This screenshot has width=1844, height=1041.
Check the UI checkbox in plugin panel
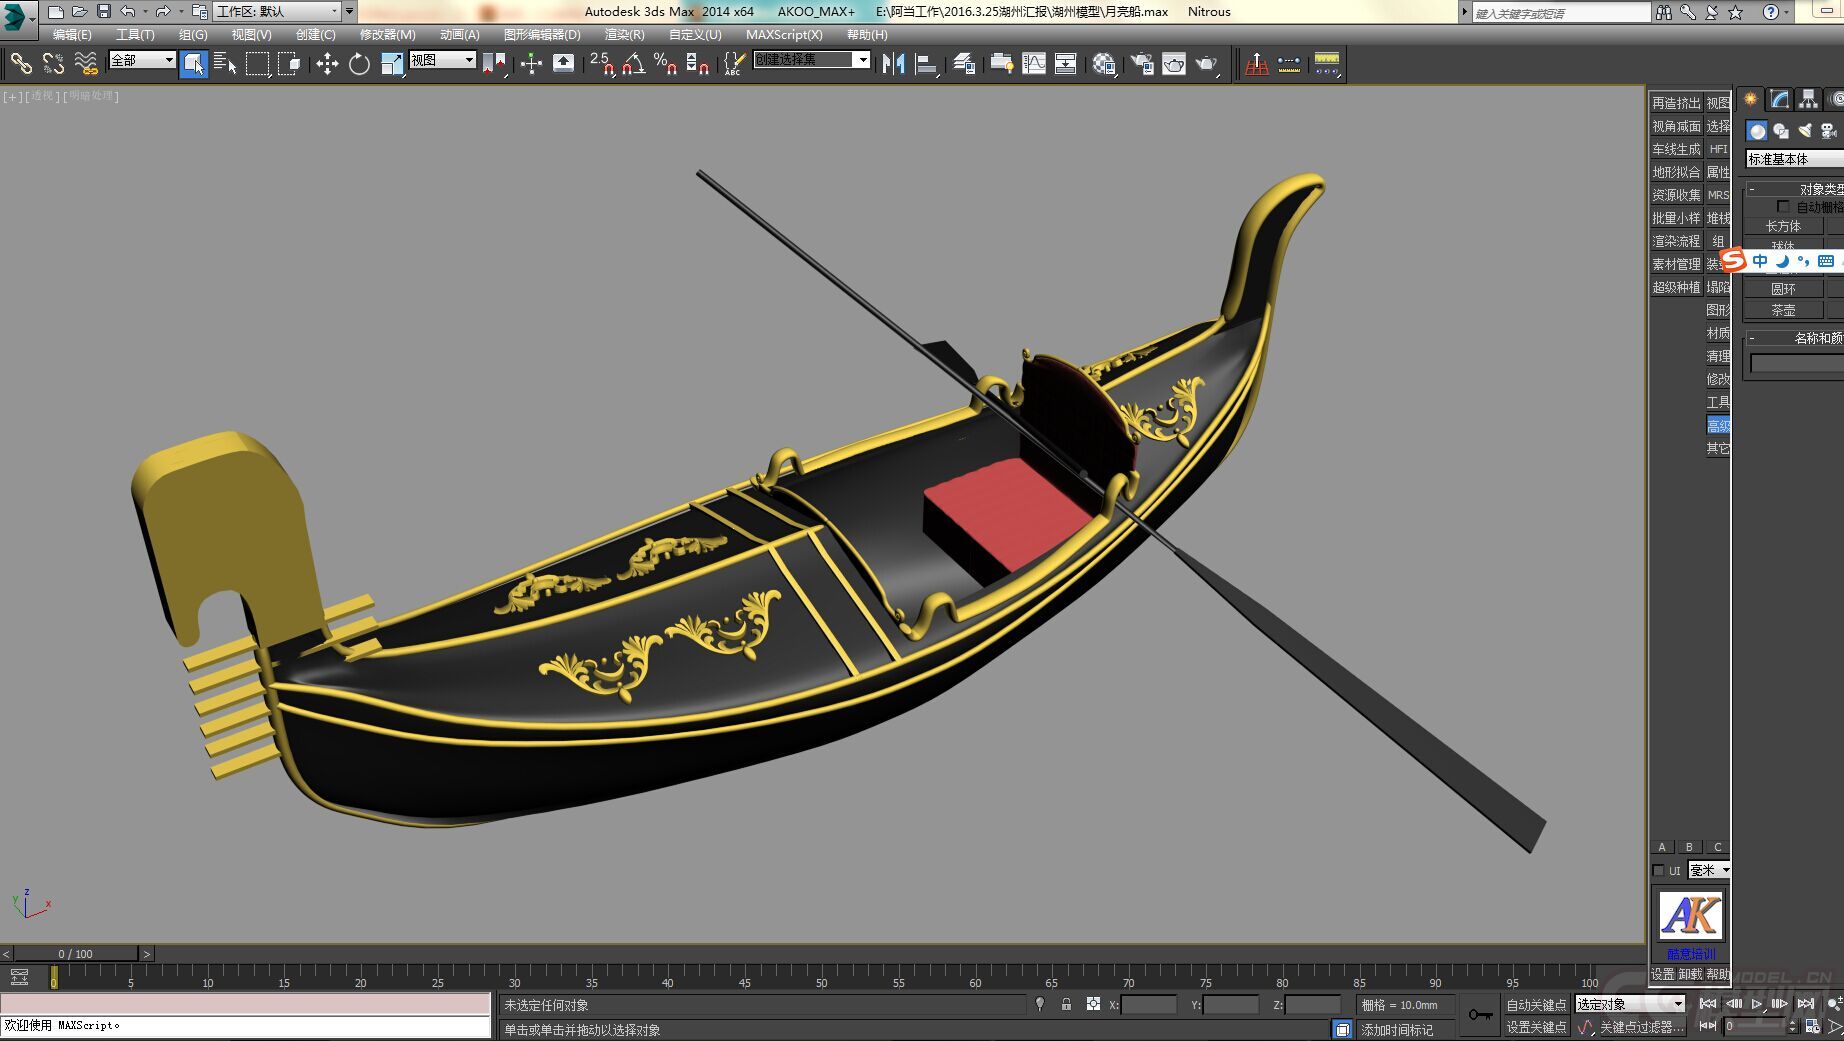click(x=1659, y=870)
